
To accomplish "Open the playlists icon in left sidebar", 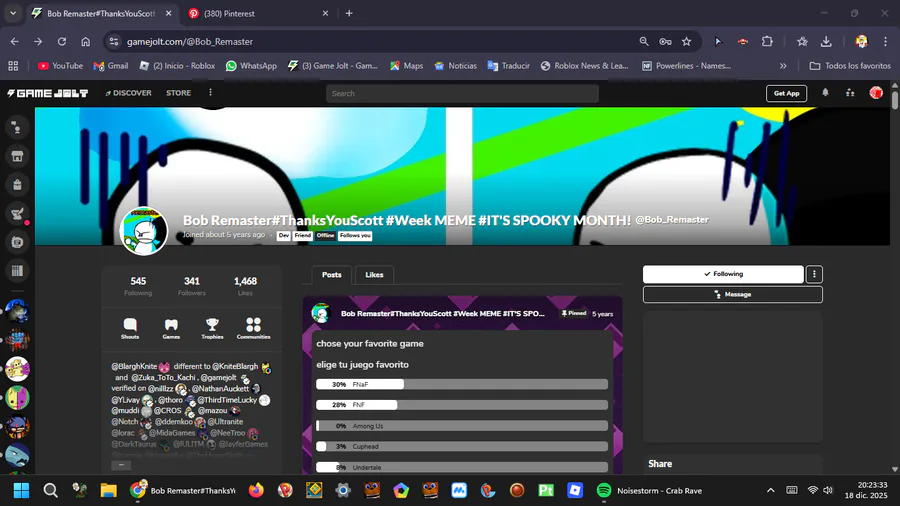I will click(x=17, y=271).
